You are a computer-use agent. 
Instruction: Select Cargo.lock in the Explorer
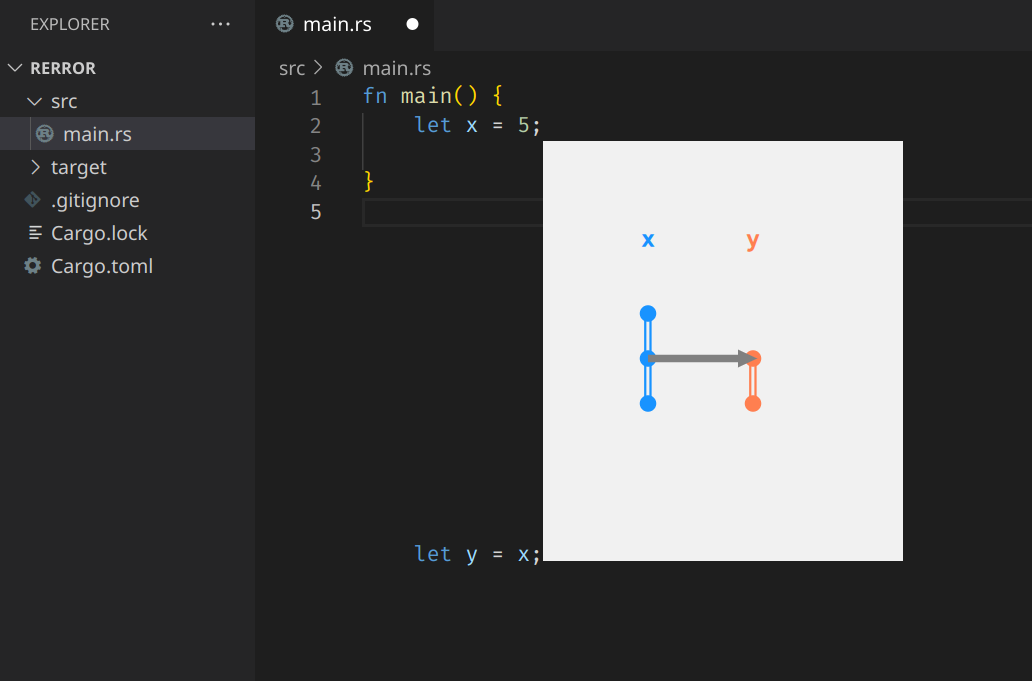[x=99, y=232]
